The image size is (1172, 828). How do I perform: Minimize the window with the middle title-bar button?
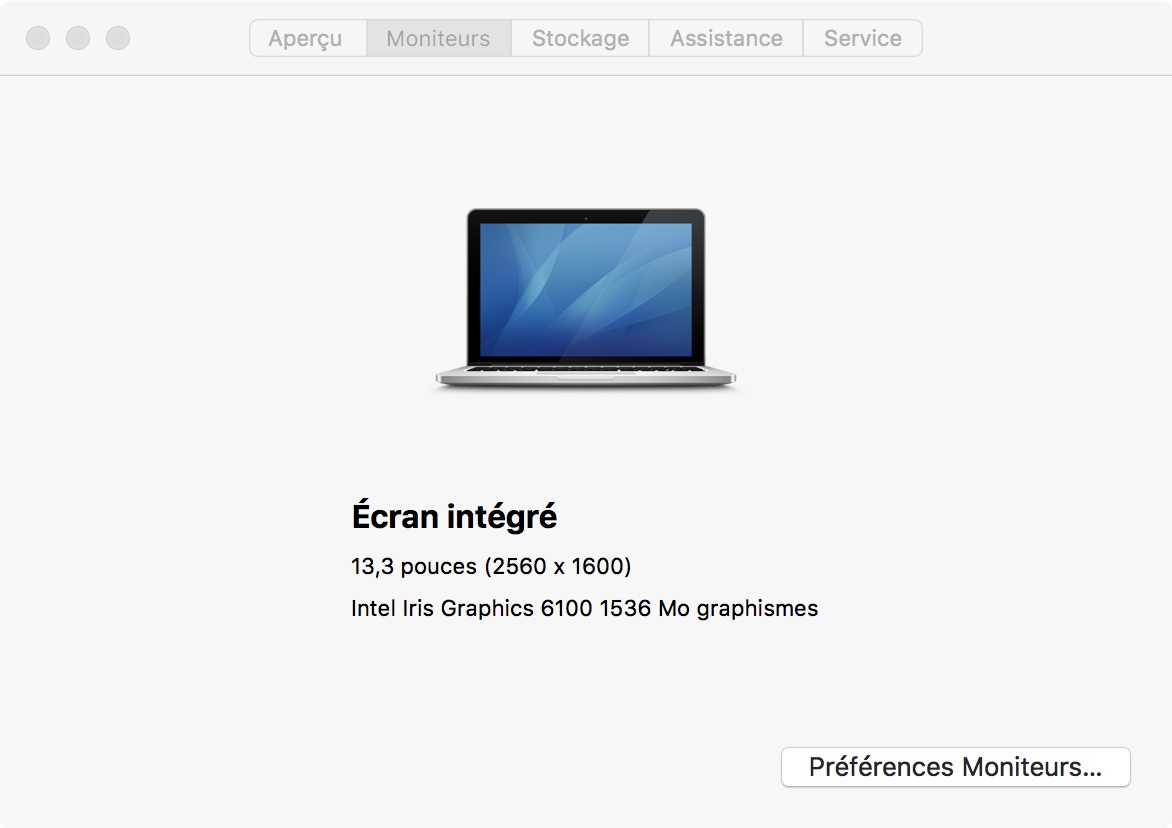(78, 38)
